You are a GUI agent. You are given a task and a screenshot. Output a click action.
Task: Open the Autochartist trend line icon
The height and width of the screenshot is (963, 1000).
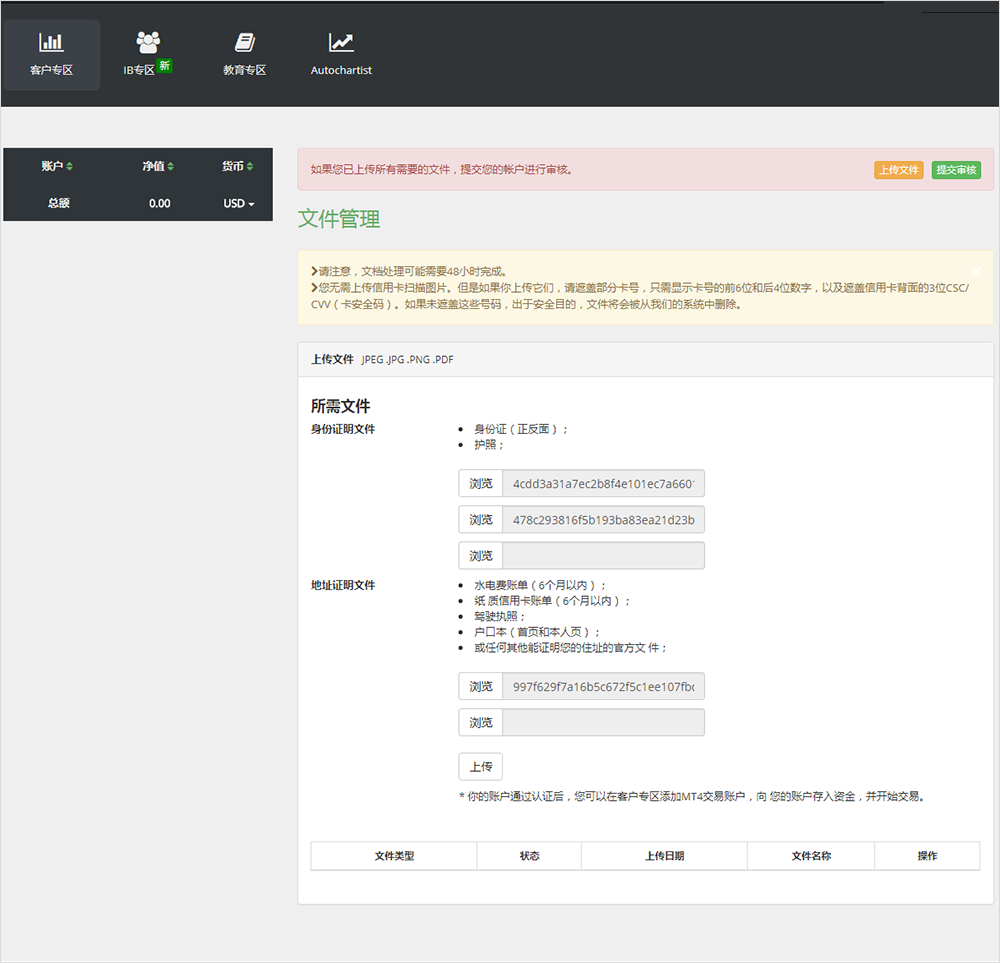[x=341, y=43]
